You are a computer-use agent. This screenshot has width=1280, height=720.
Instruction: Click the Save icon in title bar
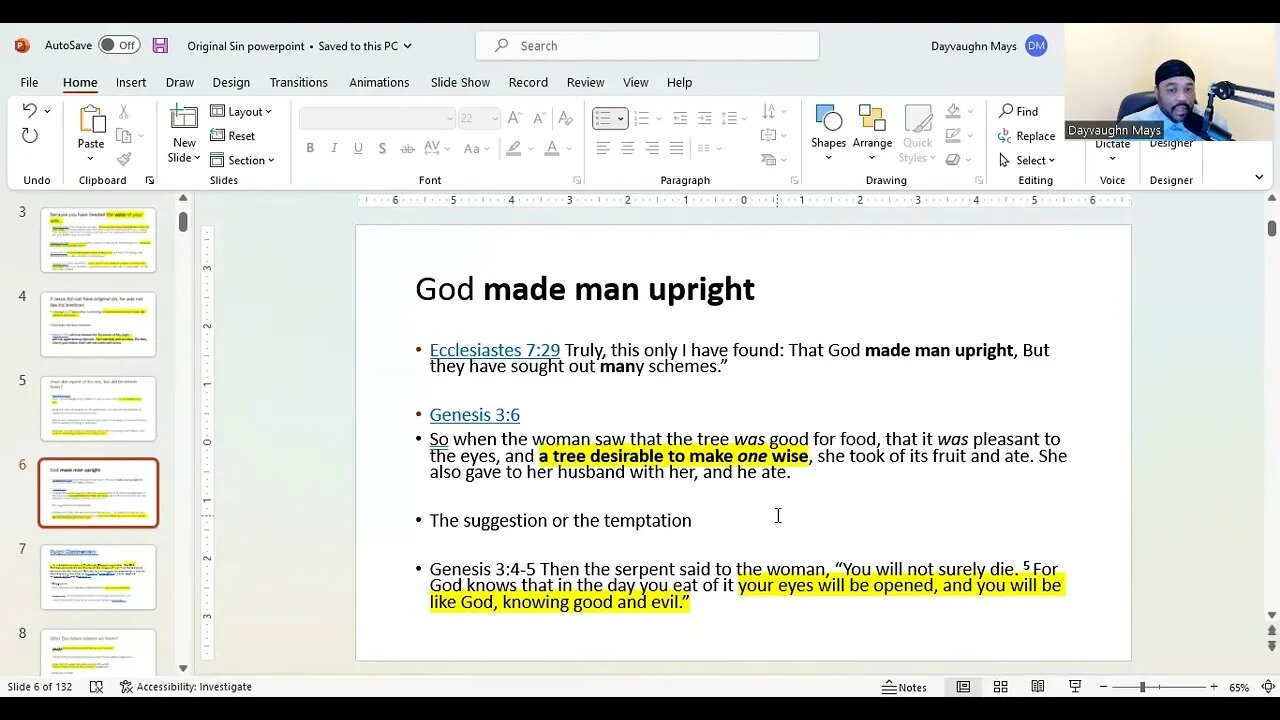(160, 46)
